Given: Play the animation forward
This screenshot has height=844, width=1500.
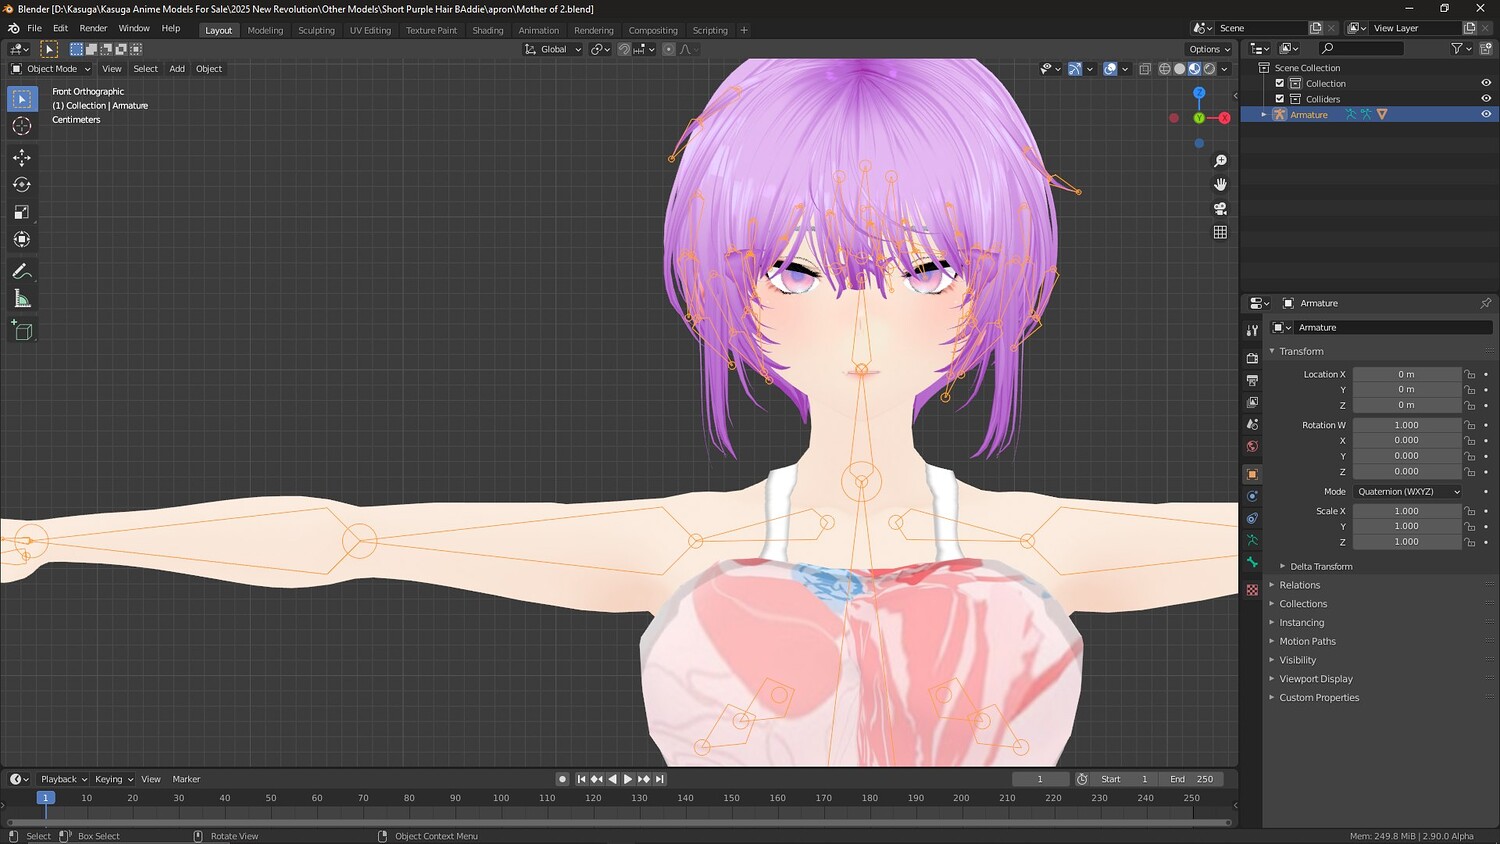Looking at the screenshot, I should coord(628,779).
